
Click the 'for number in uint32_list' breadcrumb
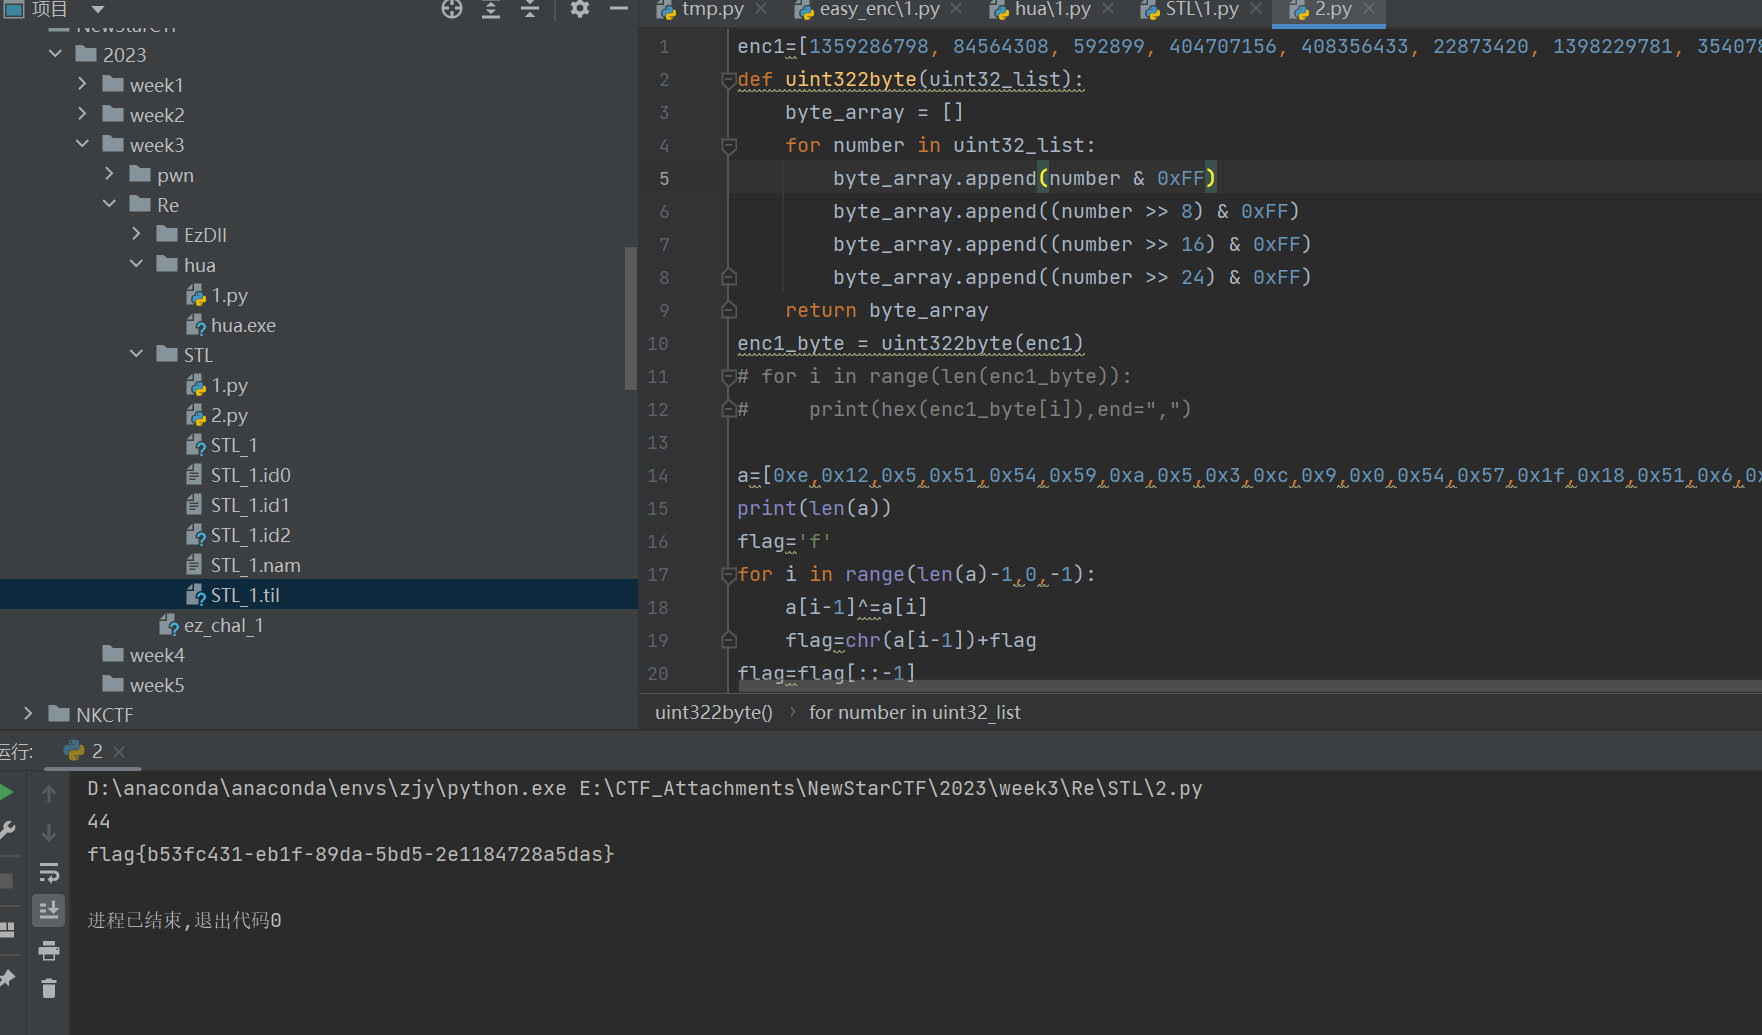pyautogui.click(x=914, y=712)
